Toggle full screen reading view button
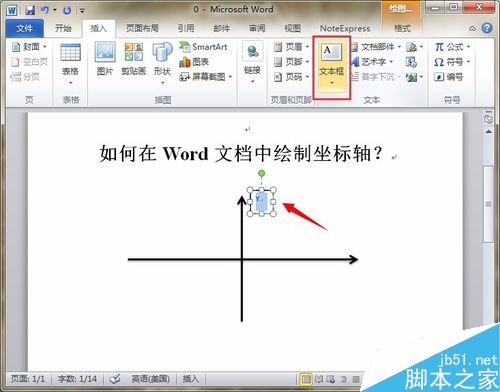Viewport: 500px width, 392px height. 319,379
